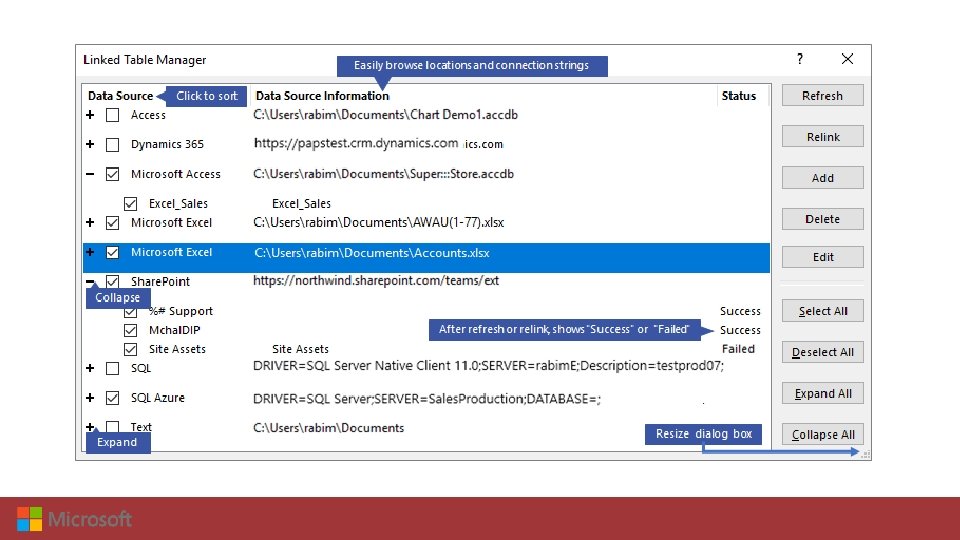Click the Expand All button
This screenshot has height=540, width=960.
(822, 393)
